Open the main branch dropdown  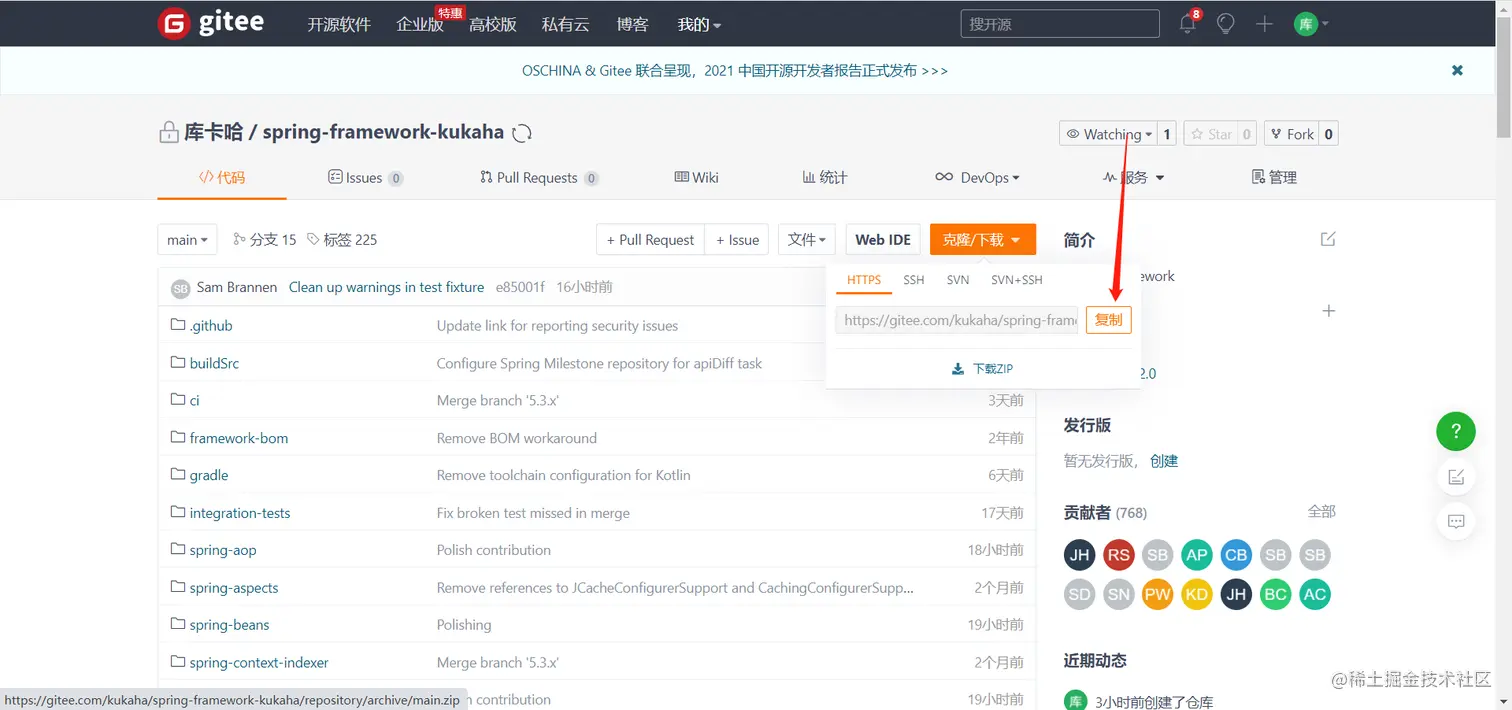[188, 239]
